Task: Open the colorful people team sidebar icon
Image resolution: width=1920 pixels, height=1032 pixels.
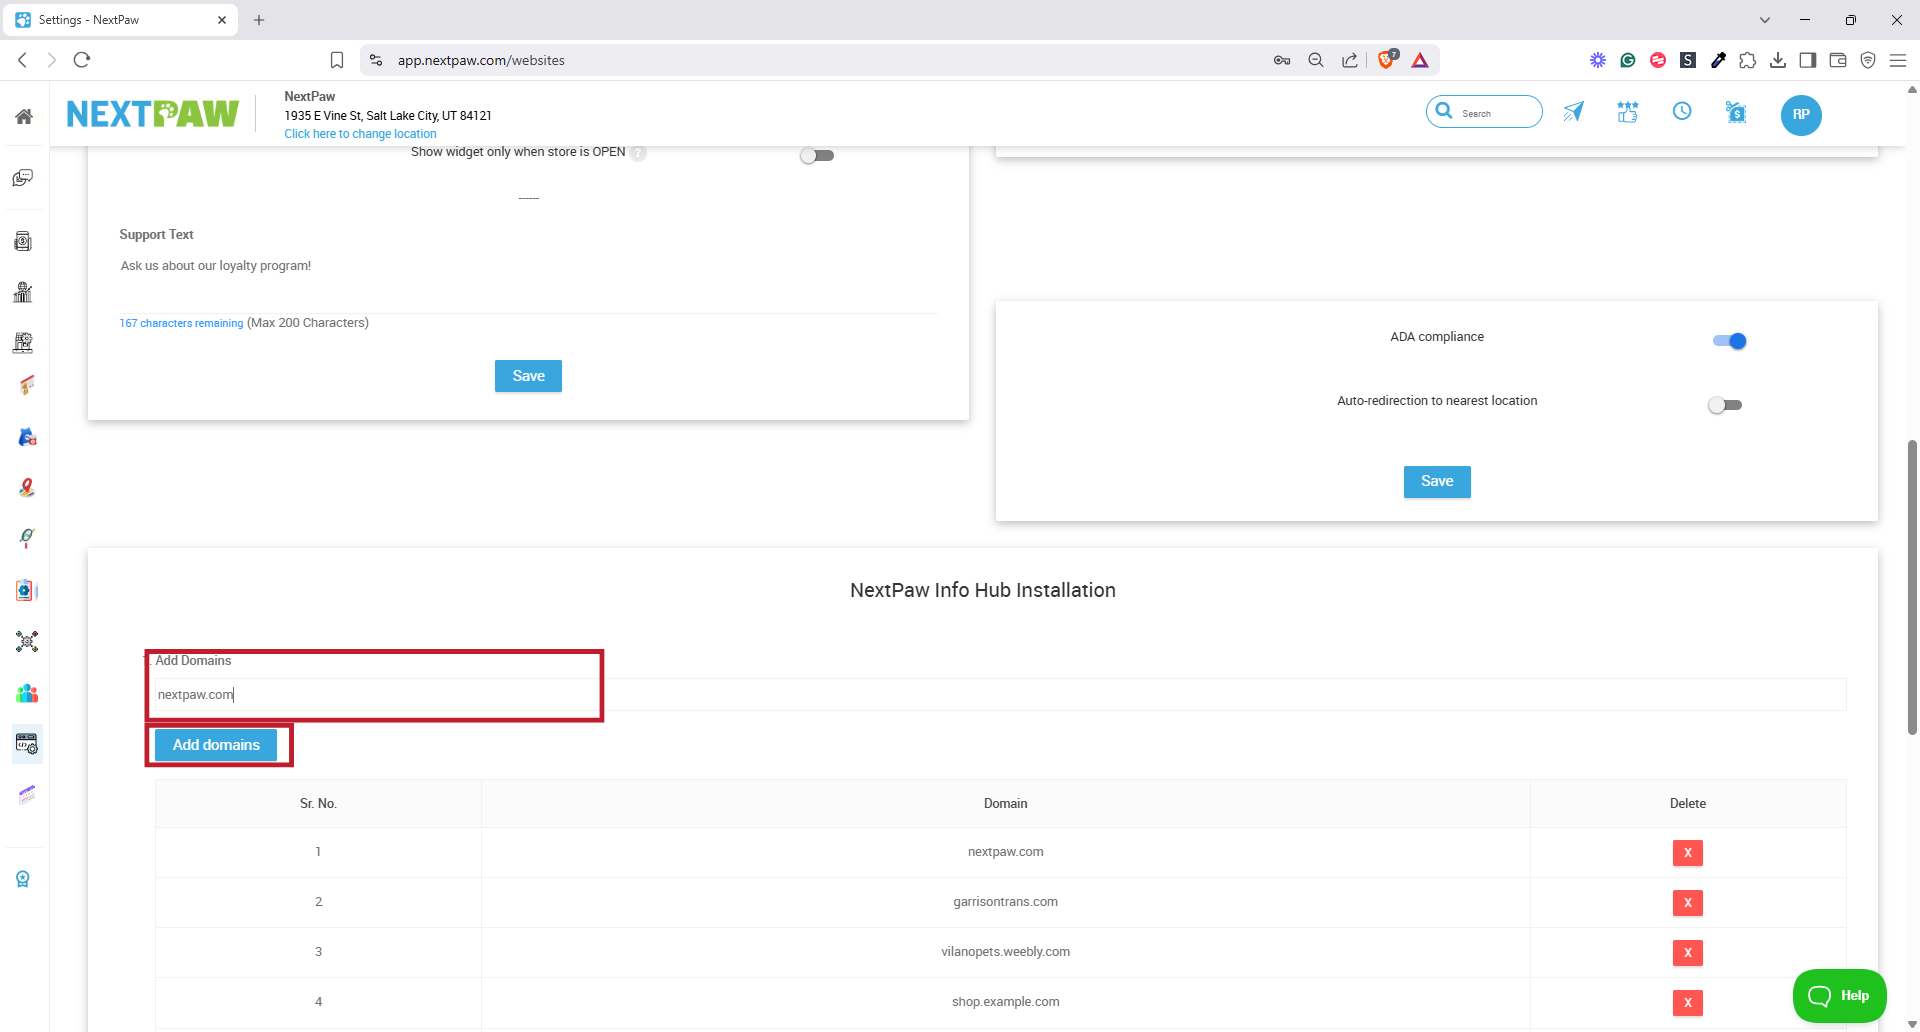Action: (27, 693)
